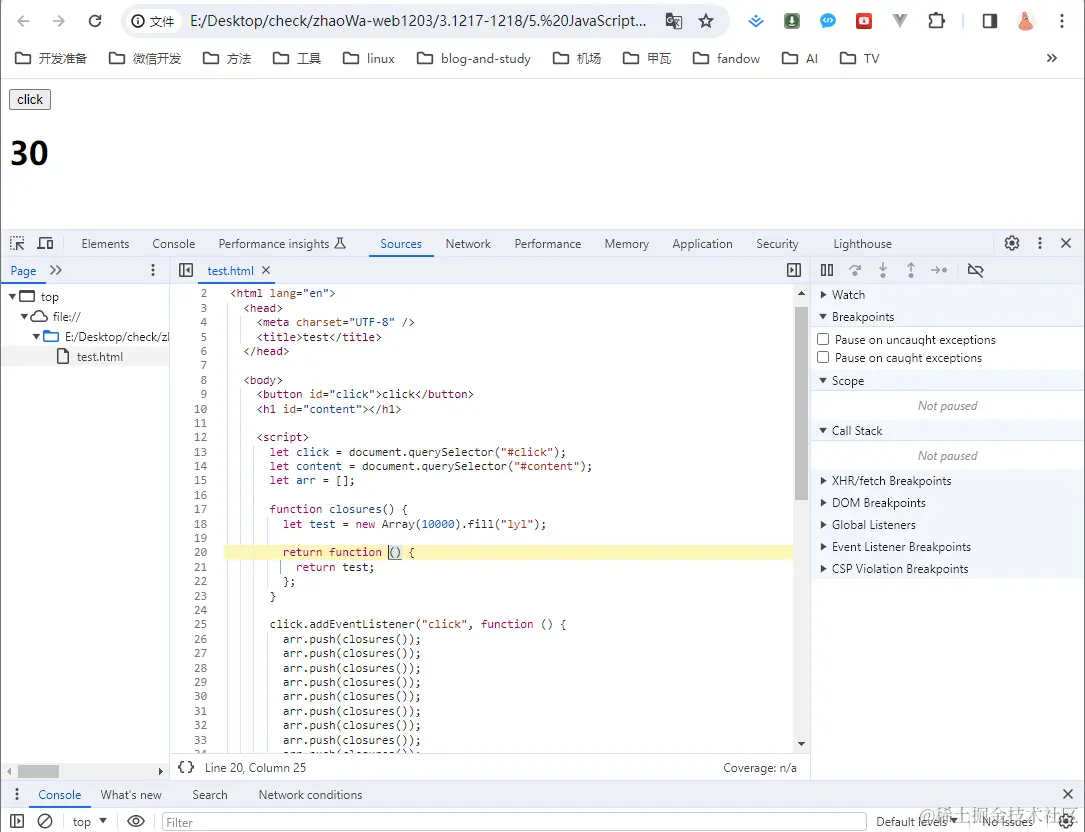
Task: Open Chrome's three-dot menu
Action: [1061, 21]
